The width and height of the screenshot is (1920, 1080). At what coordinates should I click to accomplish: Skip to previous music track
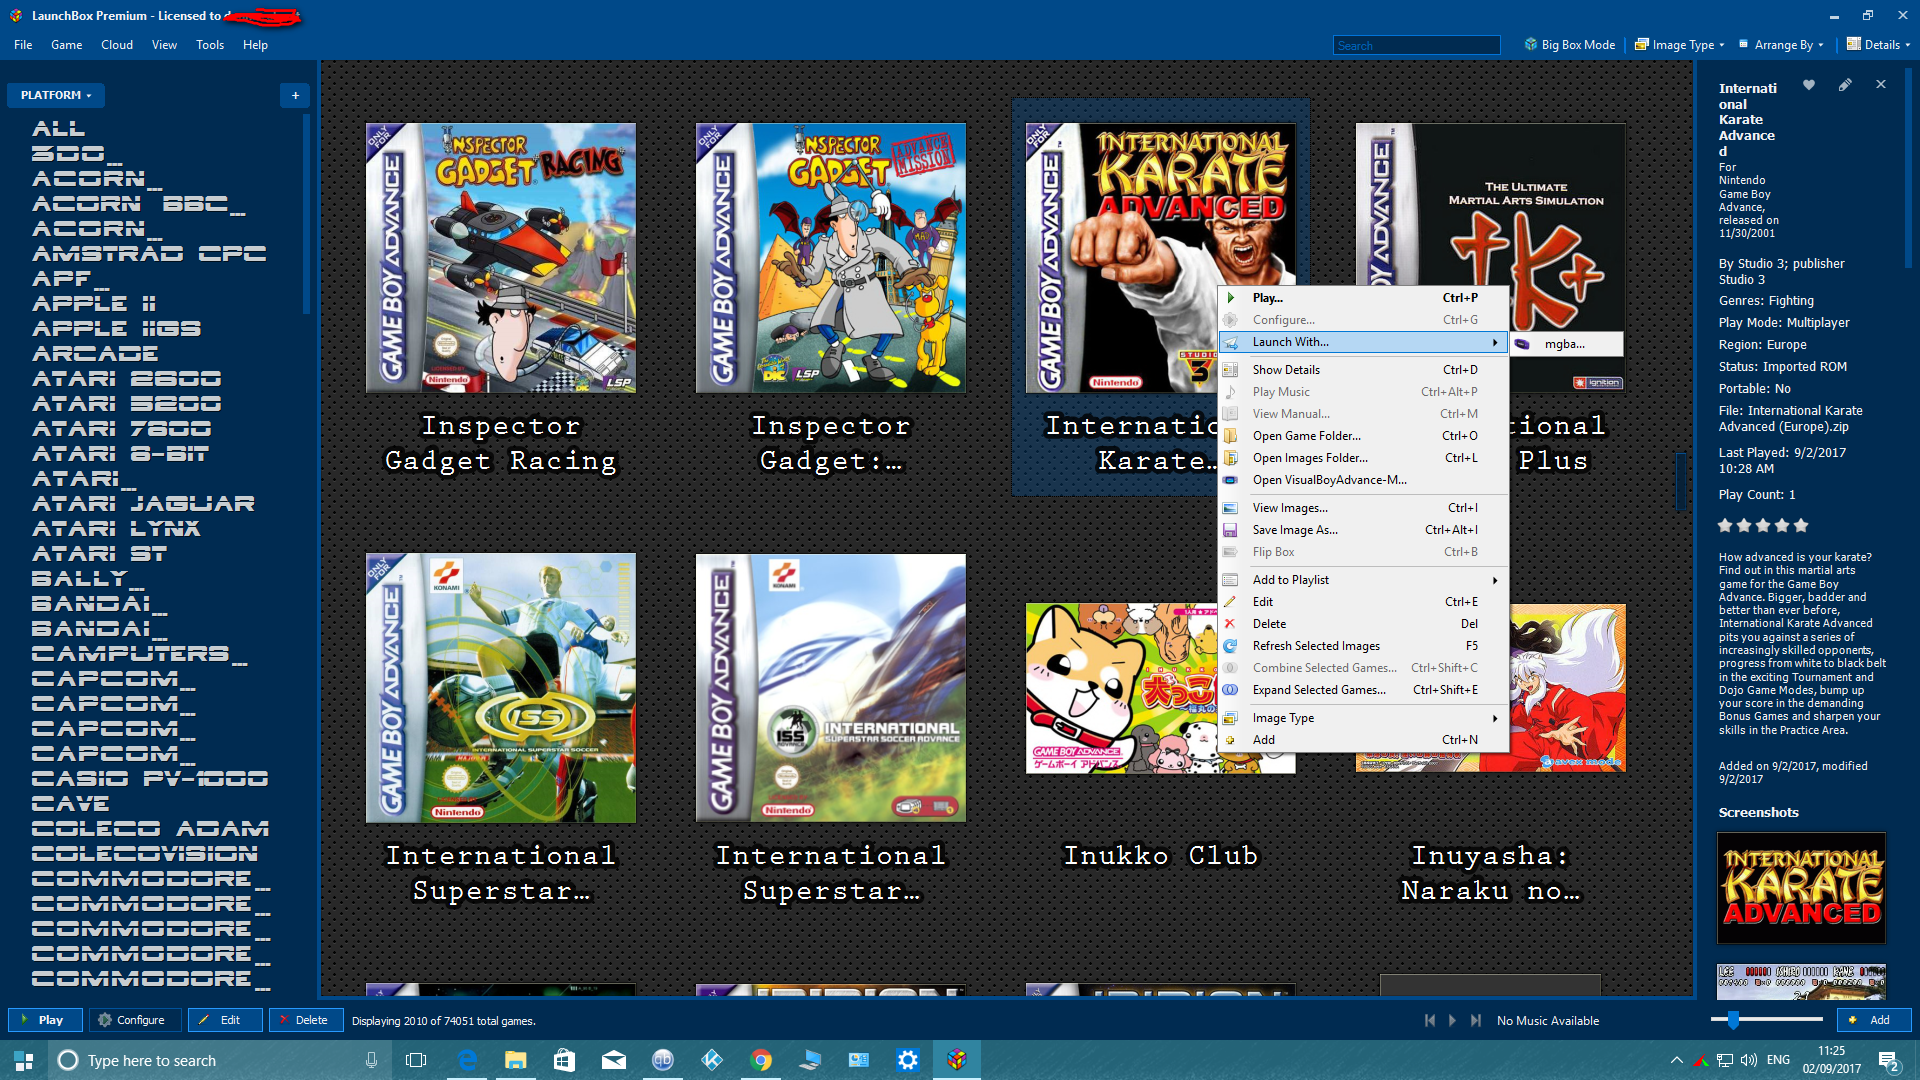[x=1430, y=1020]
